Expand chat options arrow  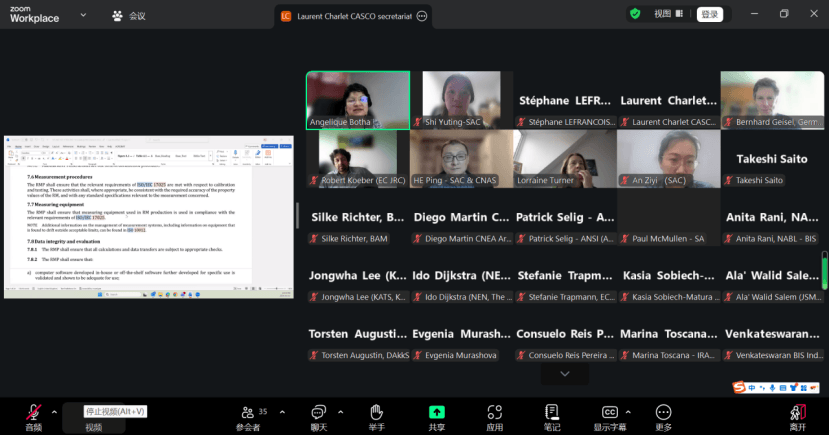342,411
